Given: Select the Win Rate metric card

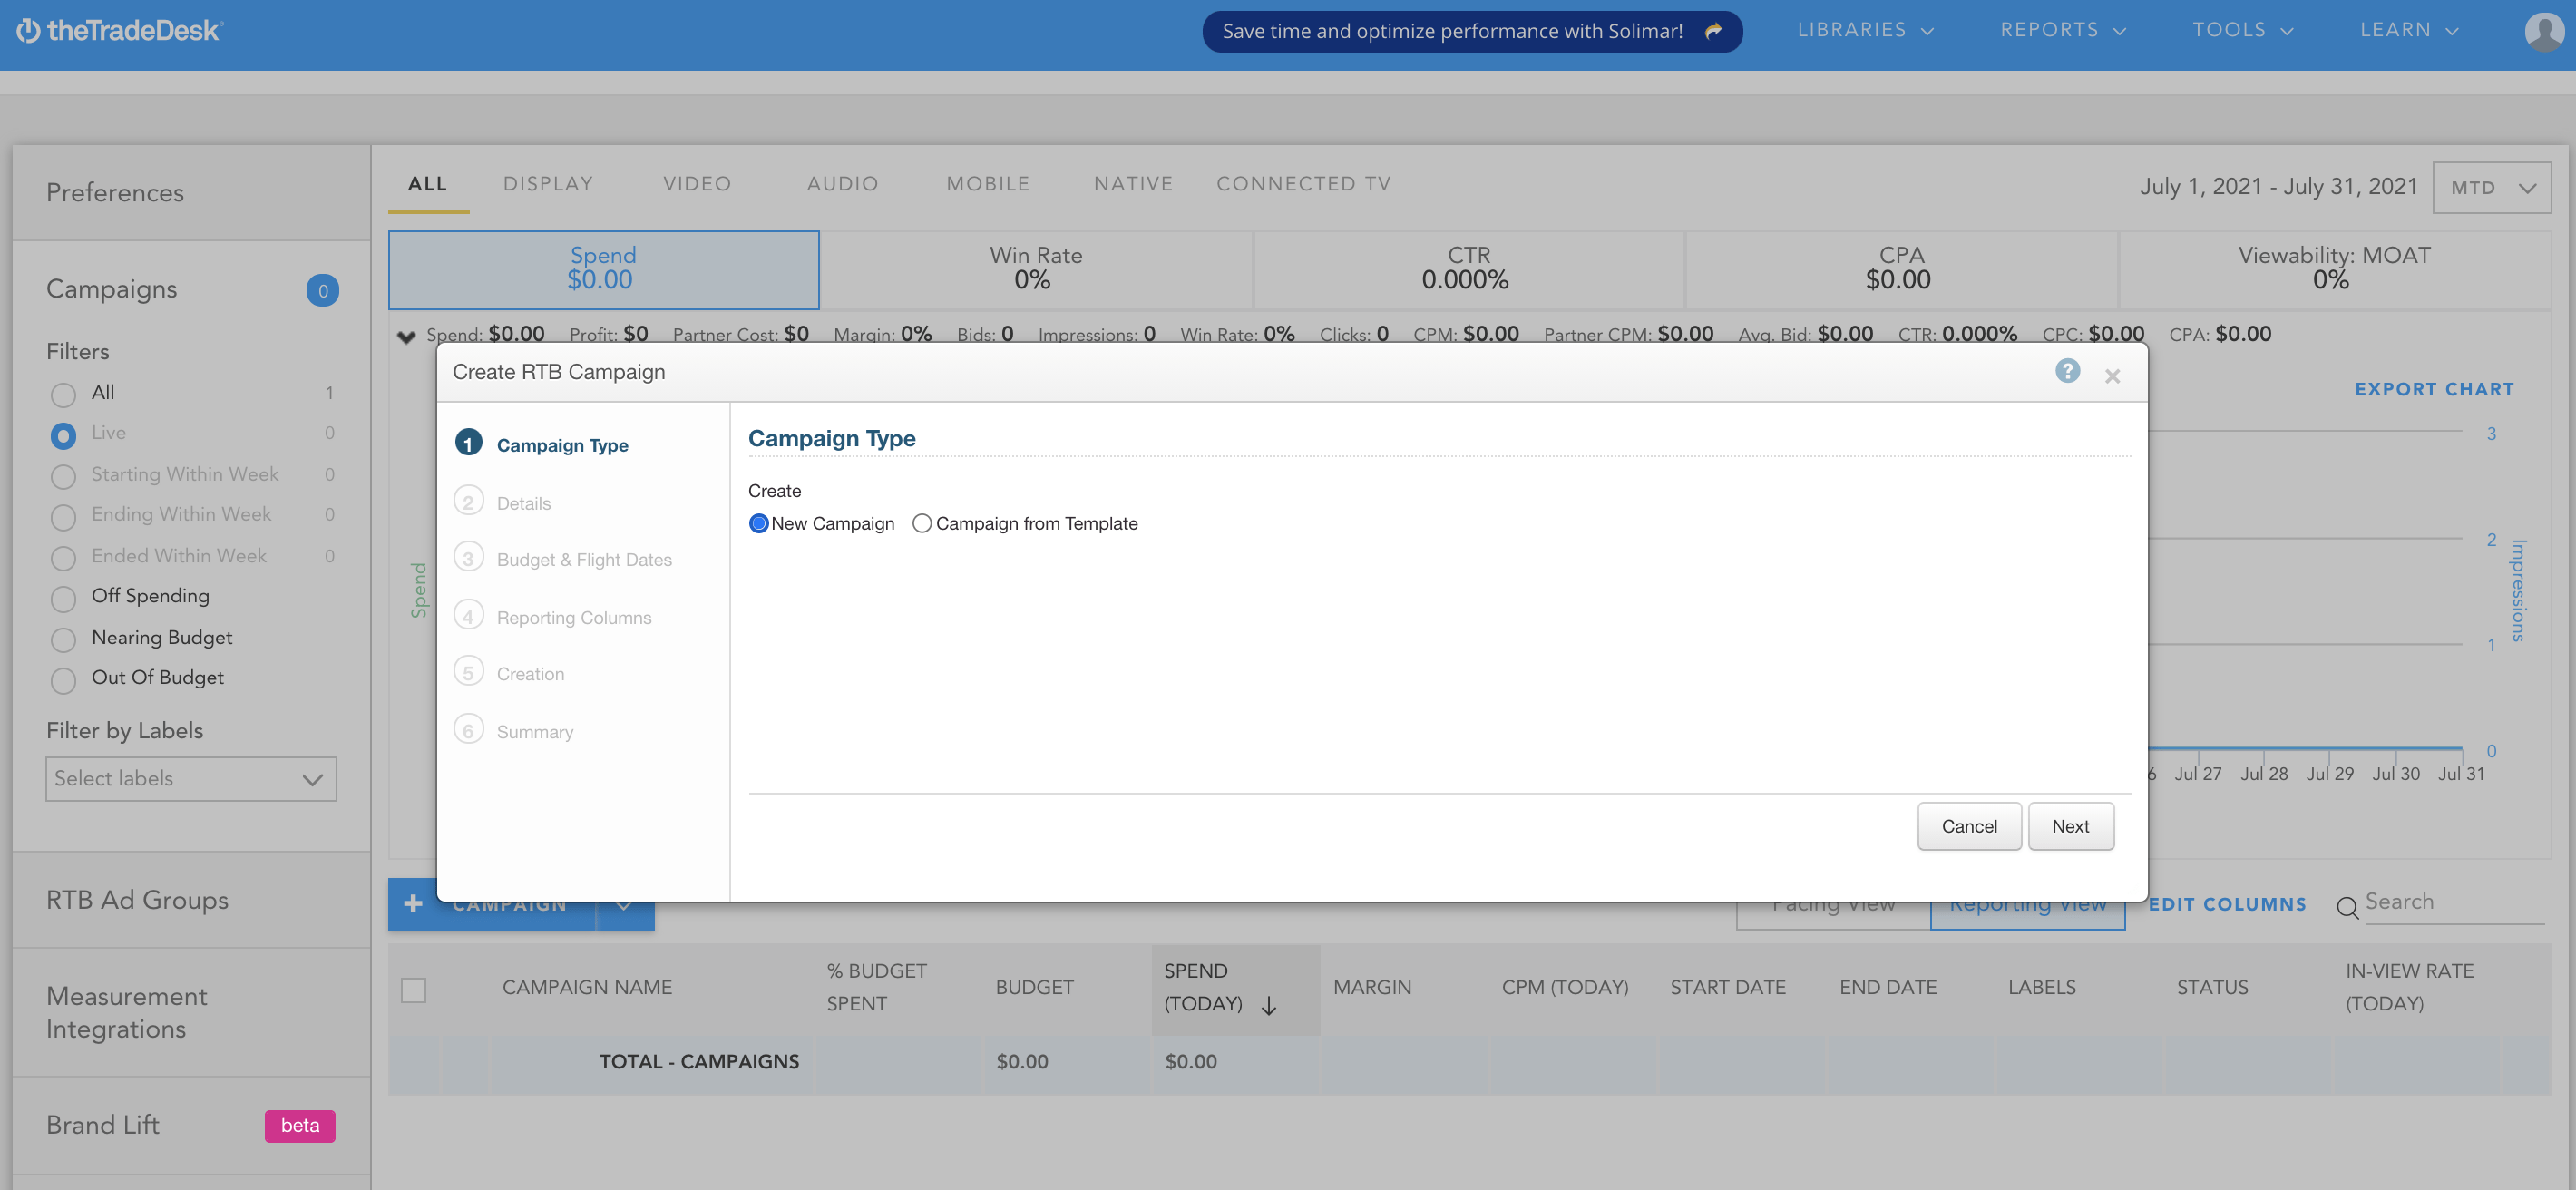Looking at the screenshot, I should 1035,269.
